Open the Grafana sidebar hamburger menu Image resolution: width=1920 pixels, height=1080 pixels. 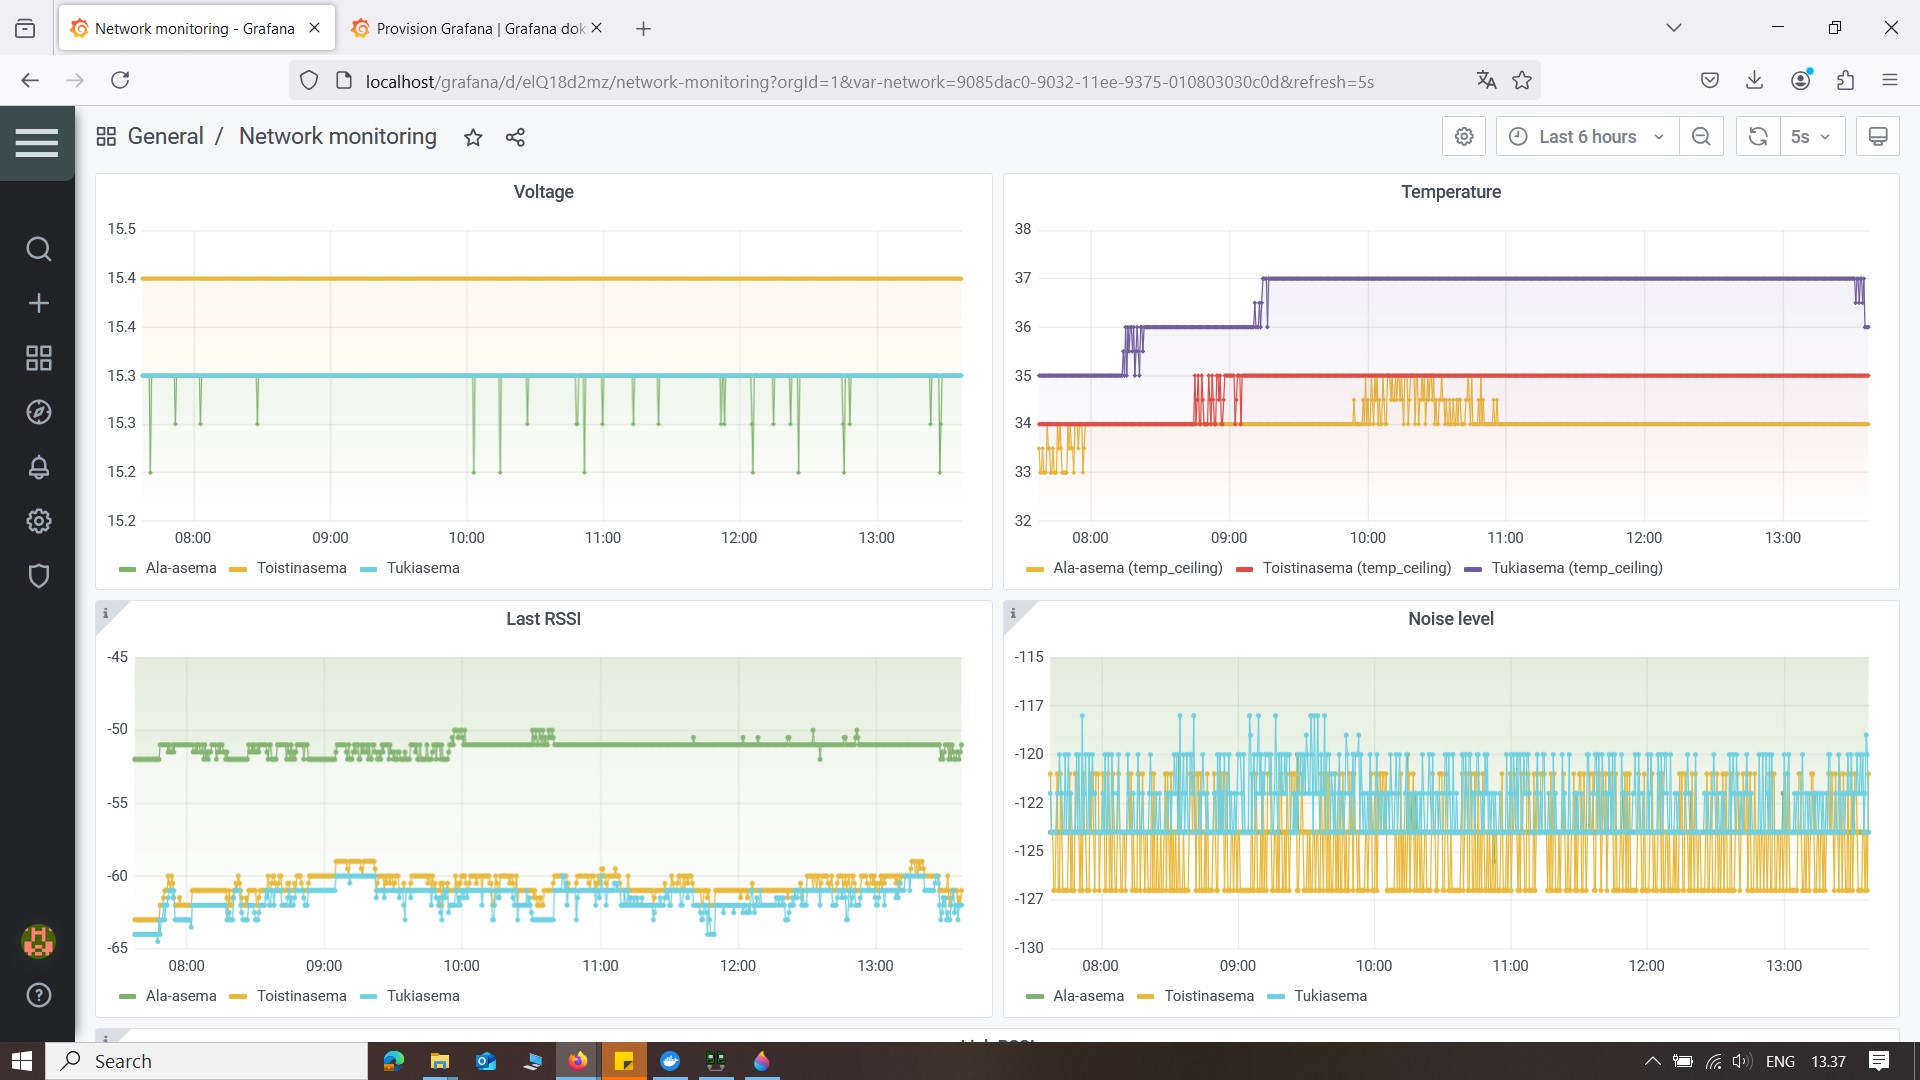(37, 143)
